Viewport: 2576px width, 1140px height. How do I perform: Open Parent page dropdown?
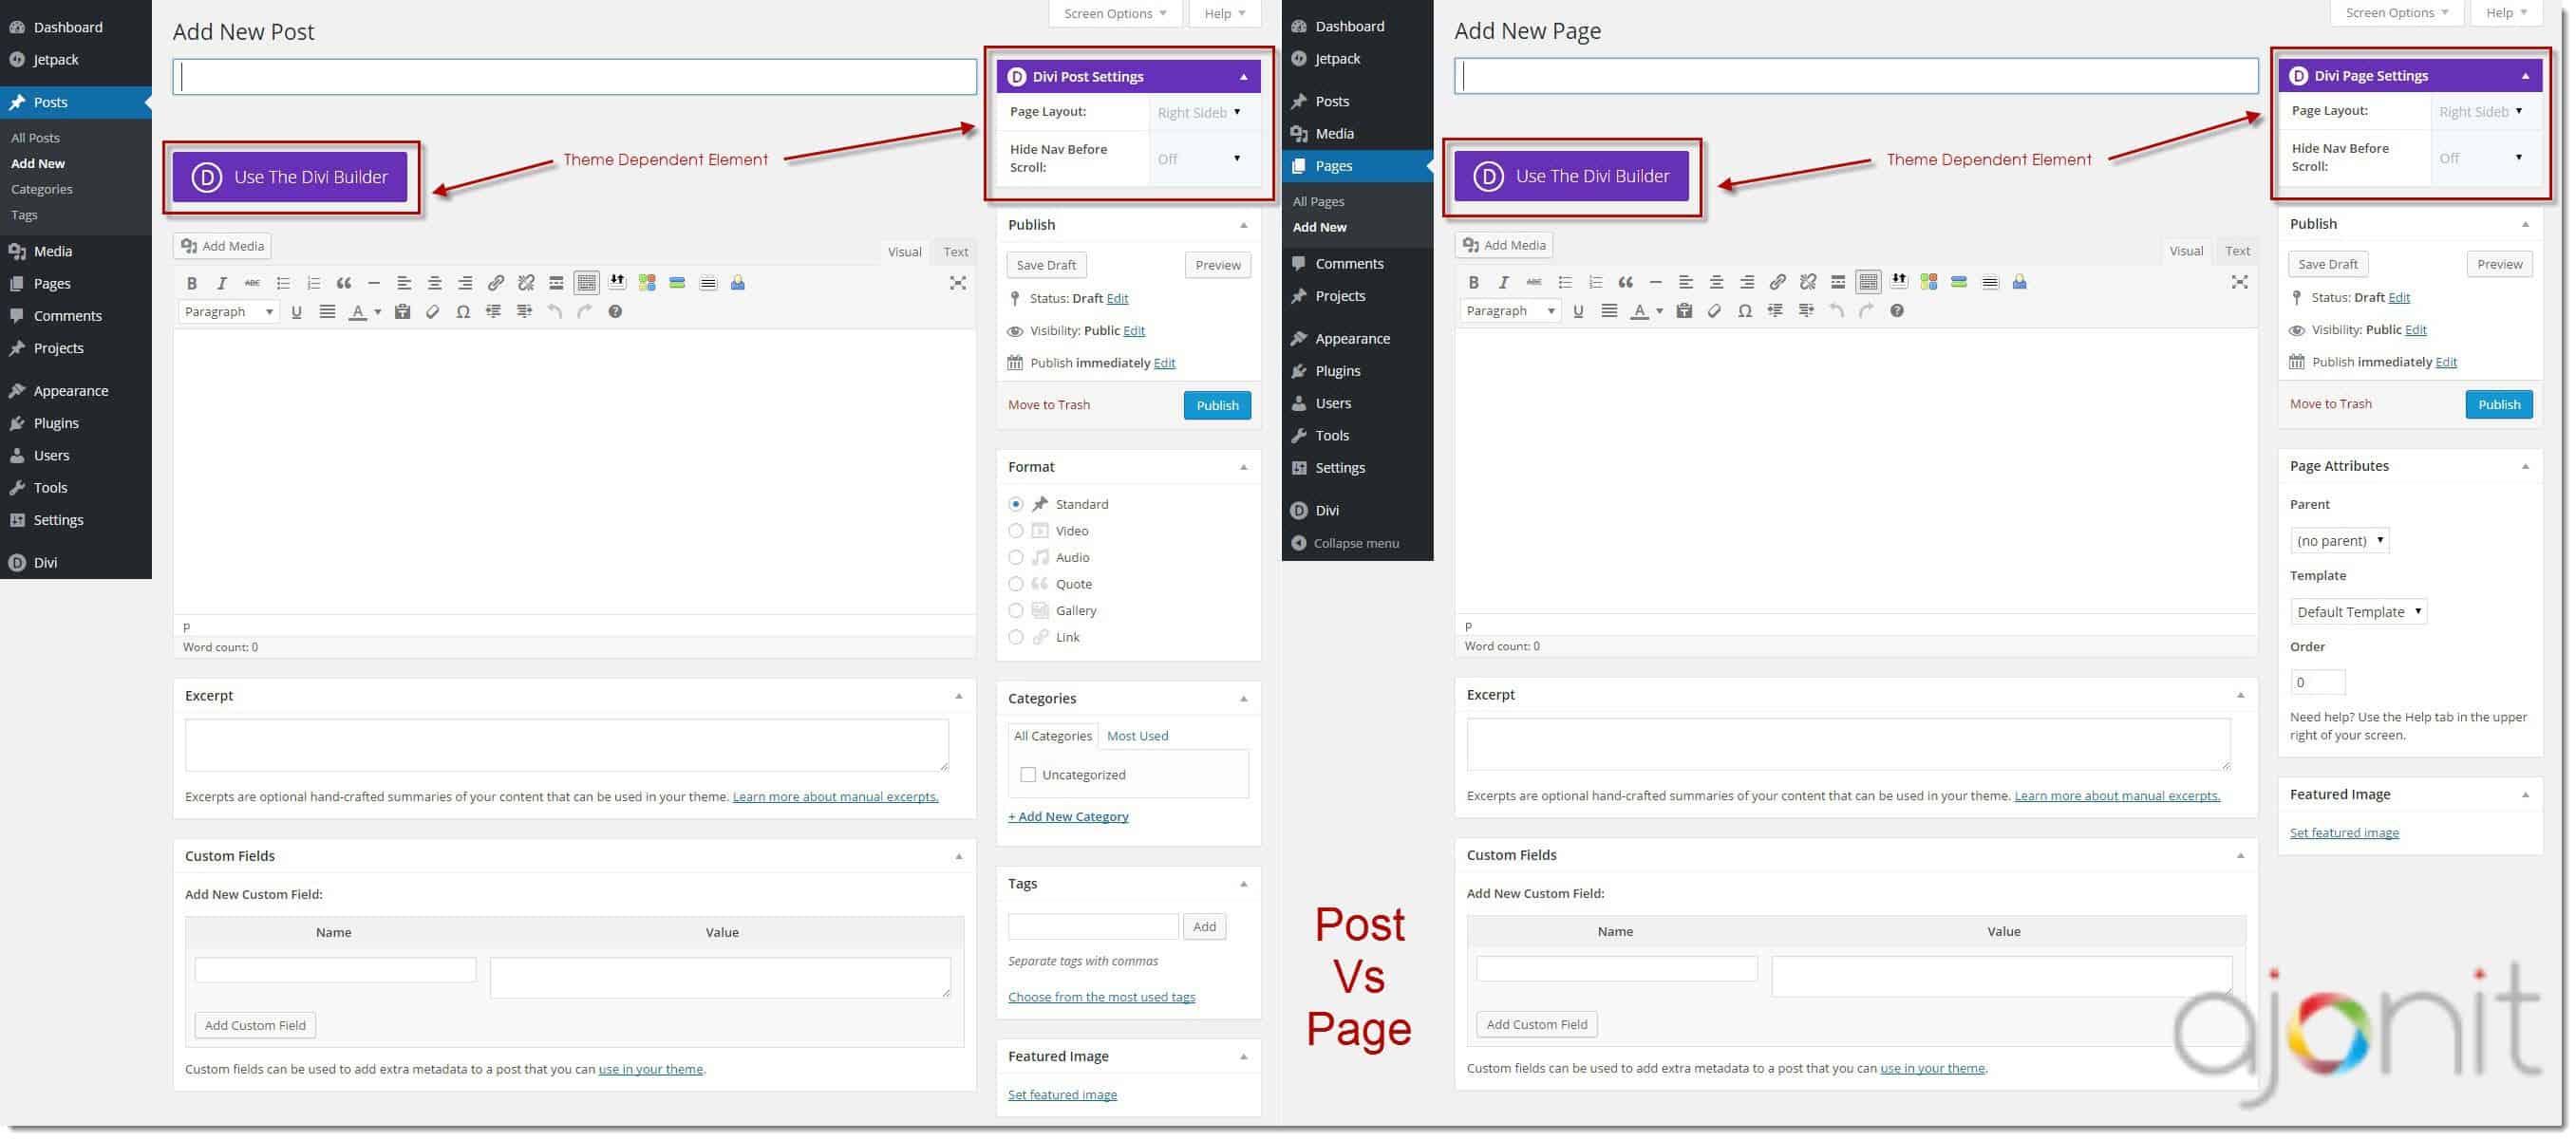[x=2339, y=541]
